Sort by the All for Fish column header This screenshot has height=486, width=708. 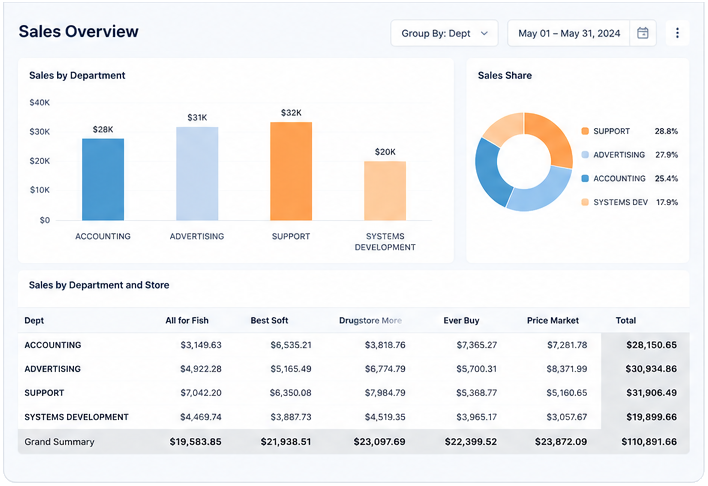pyautogui.click(x=187, y=320)
